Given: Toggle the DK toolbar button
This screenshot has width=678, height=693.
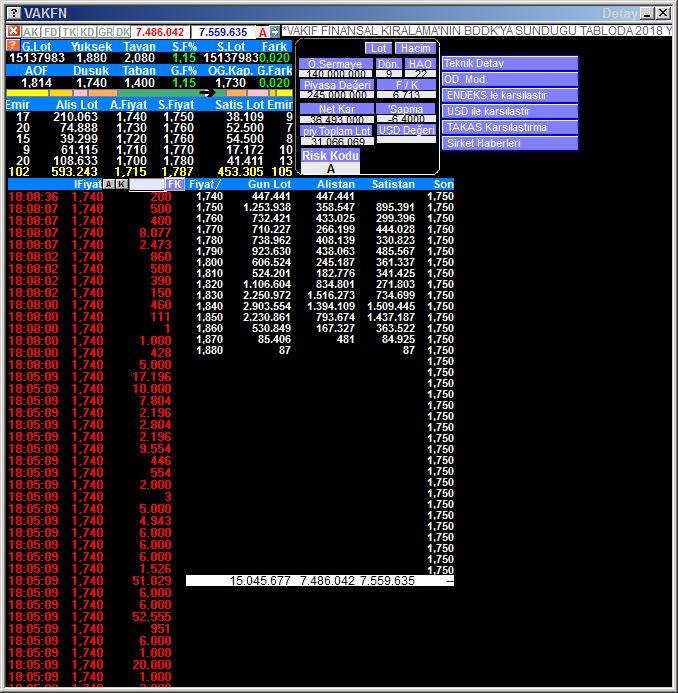Looking at the screenshot, I should 122,32.
